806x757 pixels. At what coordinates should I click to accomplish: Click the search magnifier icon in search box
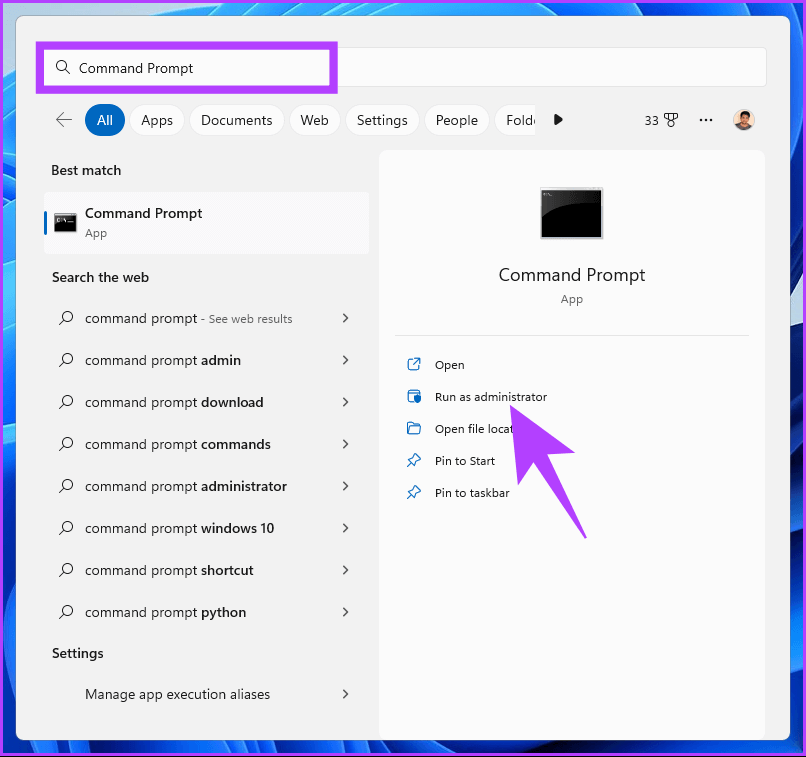[x=63, y=67]
